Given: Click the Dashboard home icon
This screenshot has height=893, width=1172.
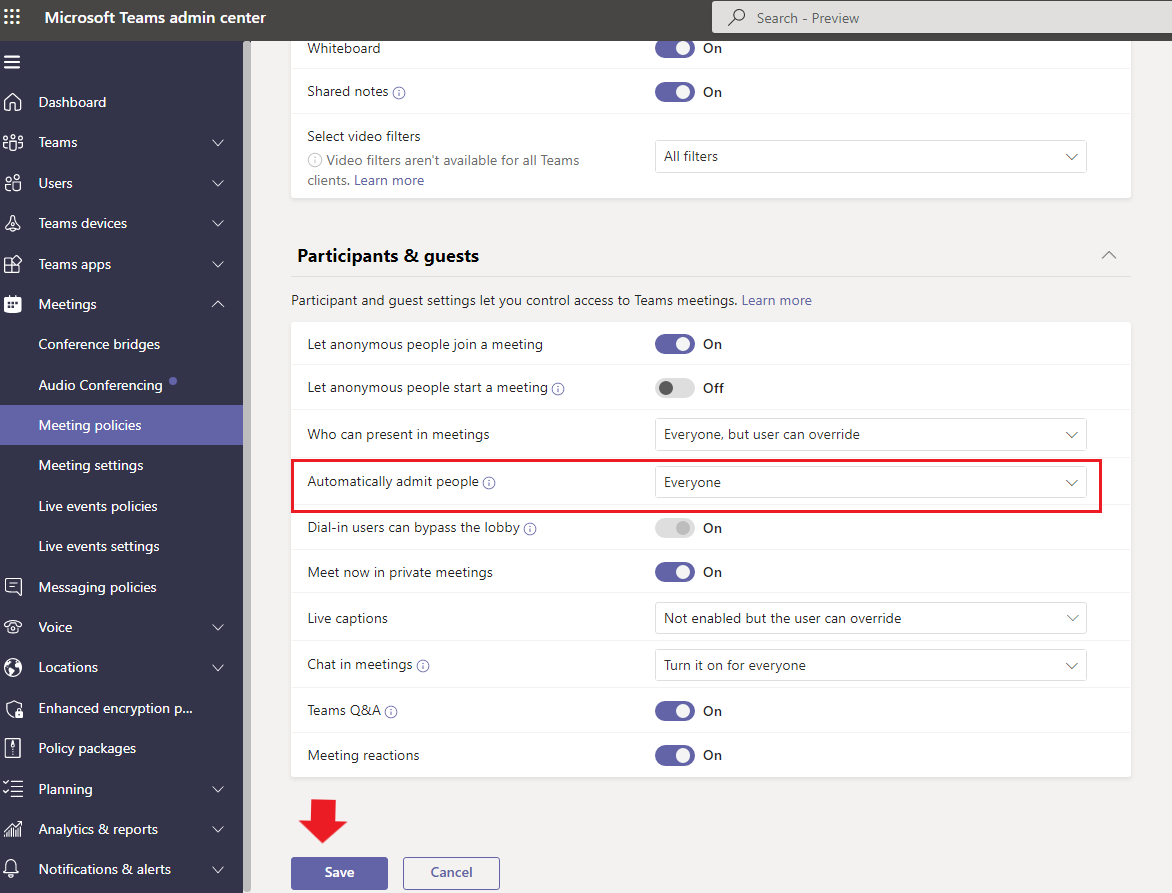Looking at the screenshot, I should 13,102.
